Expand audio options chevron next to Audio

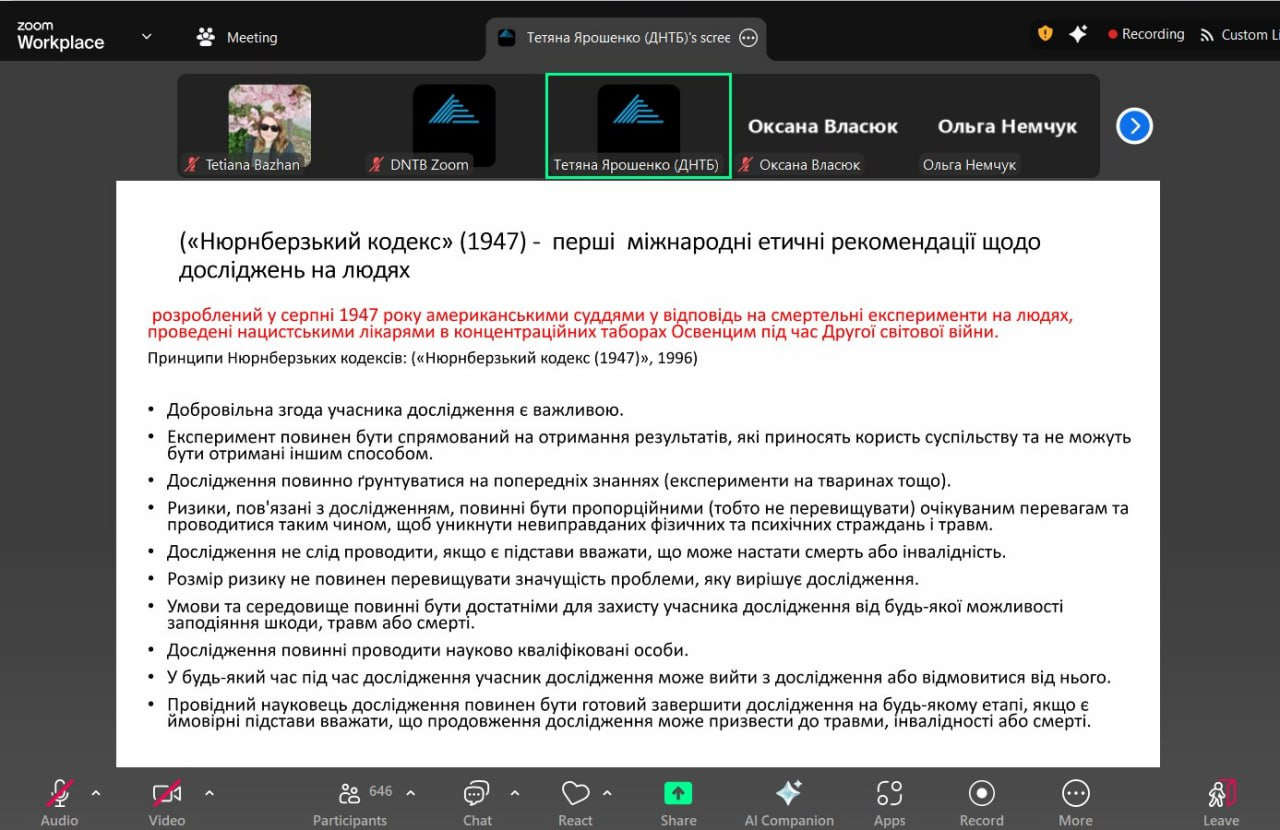(x=96, y=793)
